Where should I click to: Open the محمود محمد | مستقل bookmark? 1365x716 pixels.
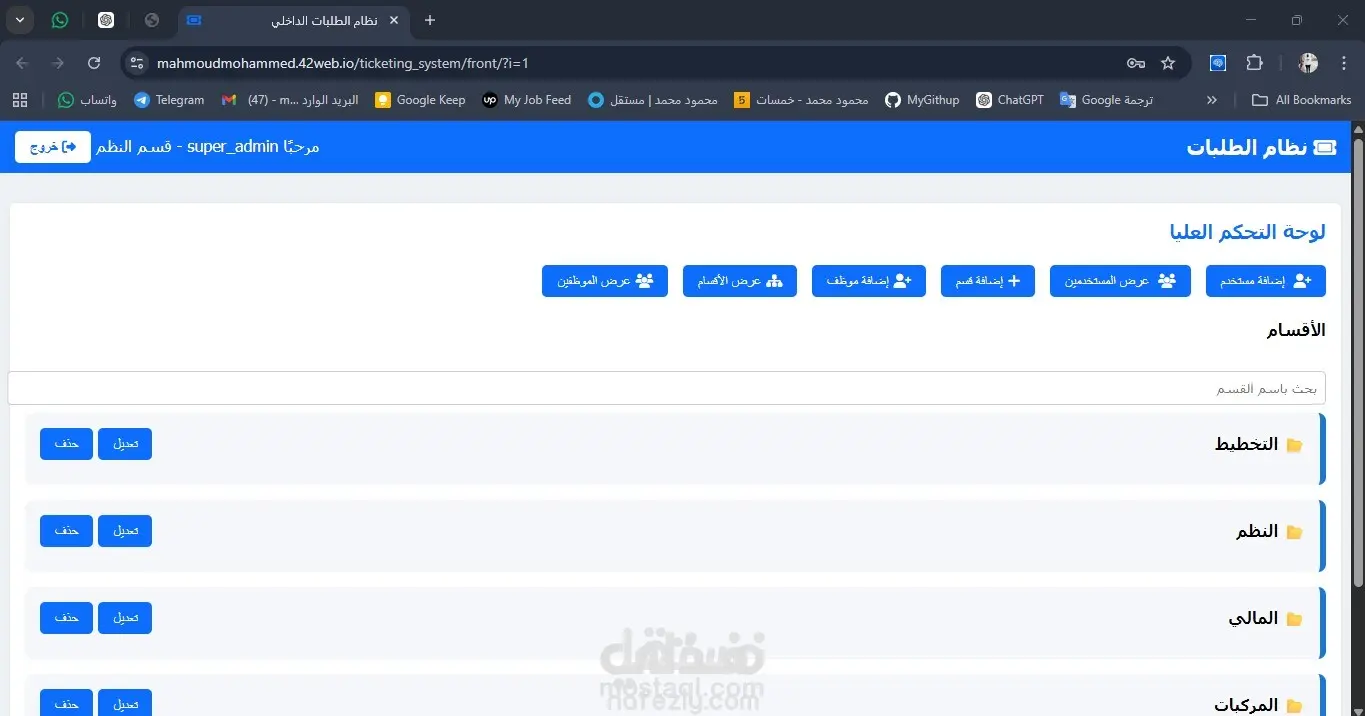pyautogui.click(x=653, y=100)
